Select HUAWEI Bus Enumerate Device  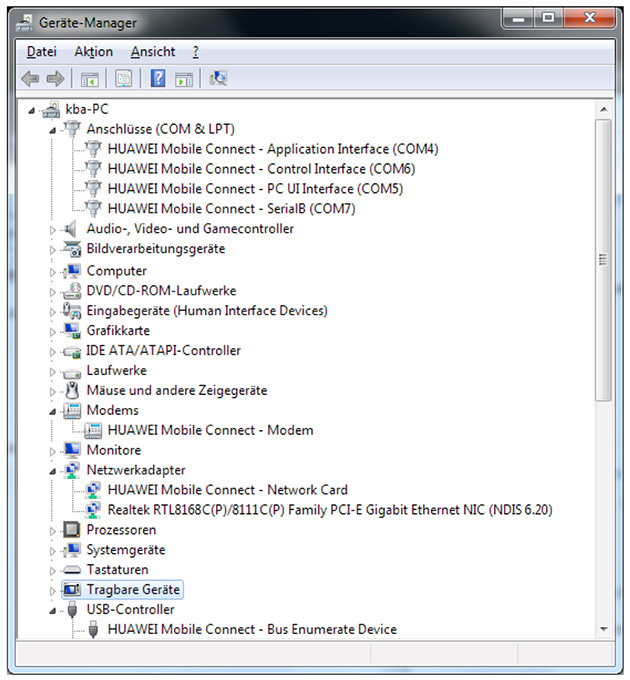pyautogui.click(x=252, y=630)
